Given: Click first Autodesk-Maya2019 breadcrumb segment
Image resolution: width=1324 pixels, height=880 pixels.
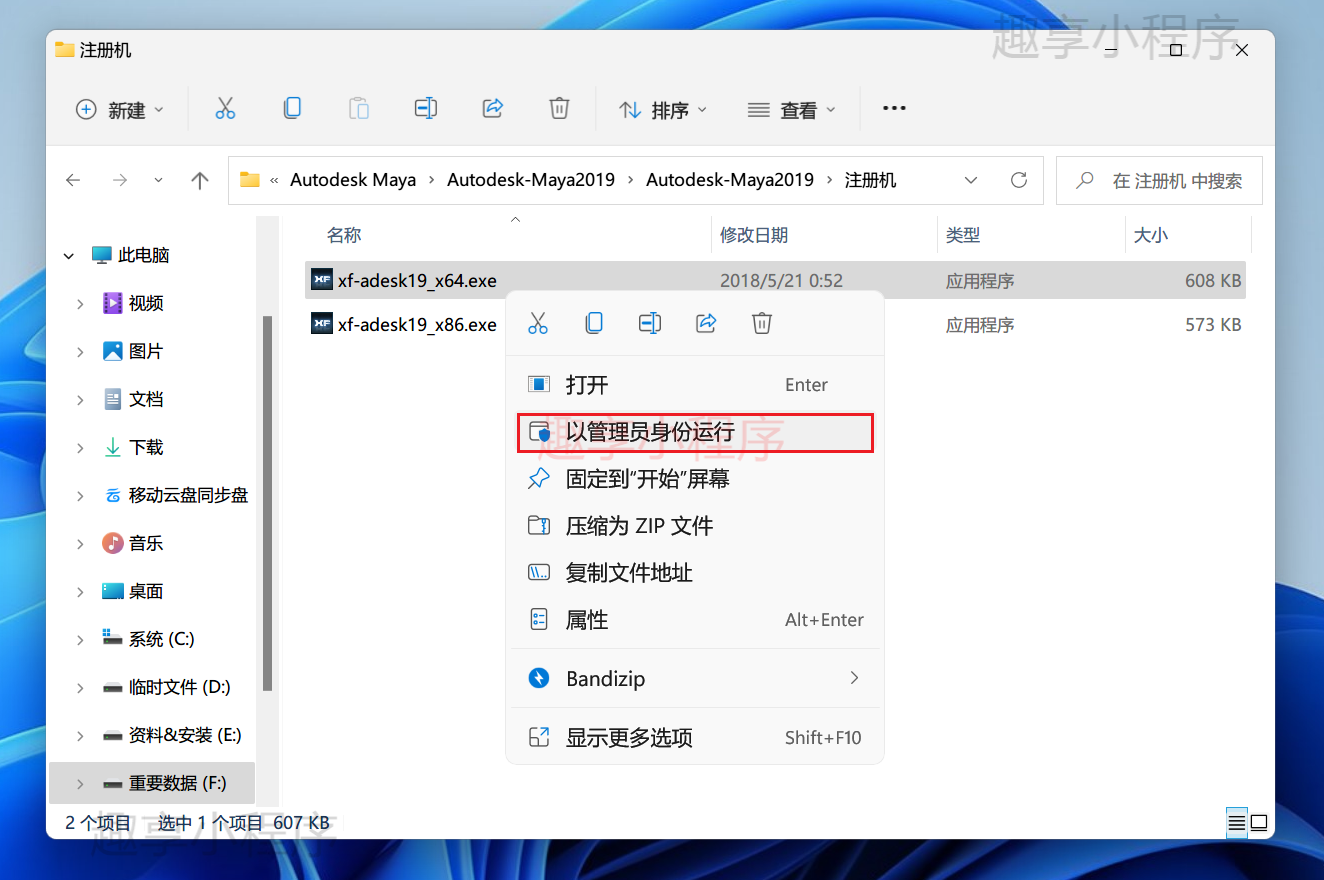Looking at the screenshot, I should tap(531, 180).
